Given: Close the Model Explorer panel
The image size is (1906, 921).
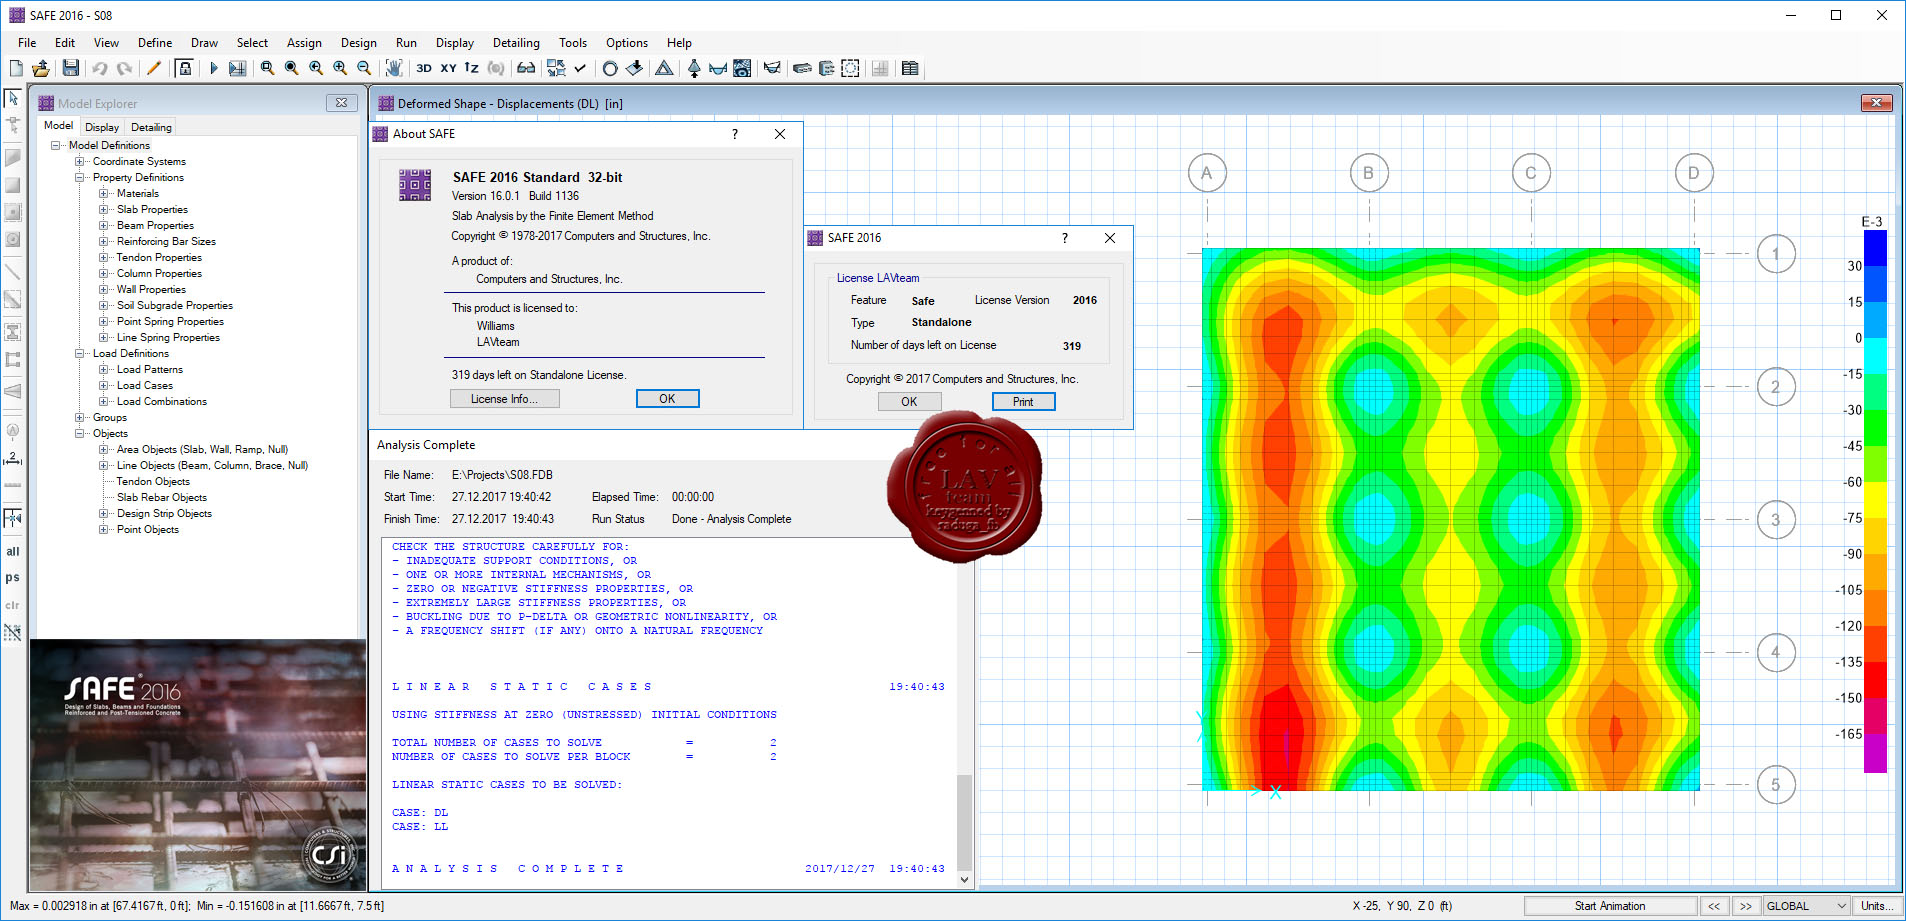Looking at the screenshot, I should coord(341,103).
